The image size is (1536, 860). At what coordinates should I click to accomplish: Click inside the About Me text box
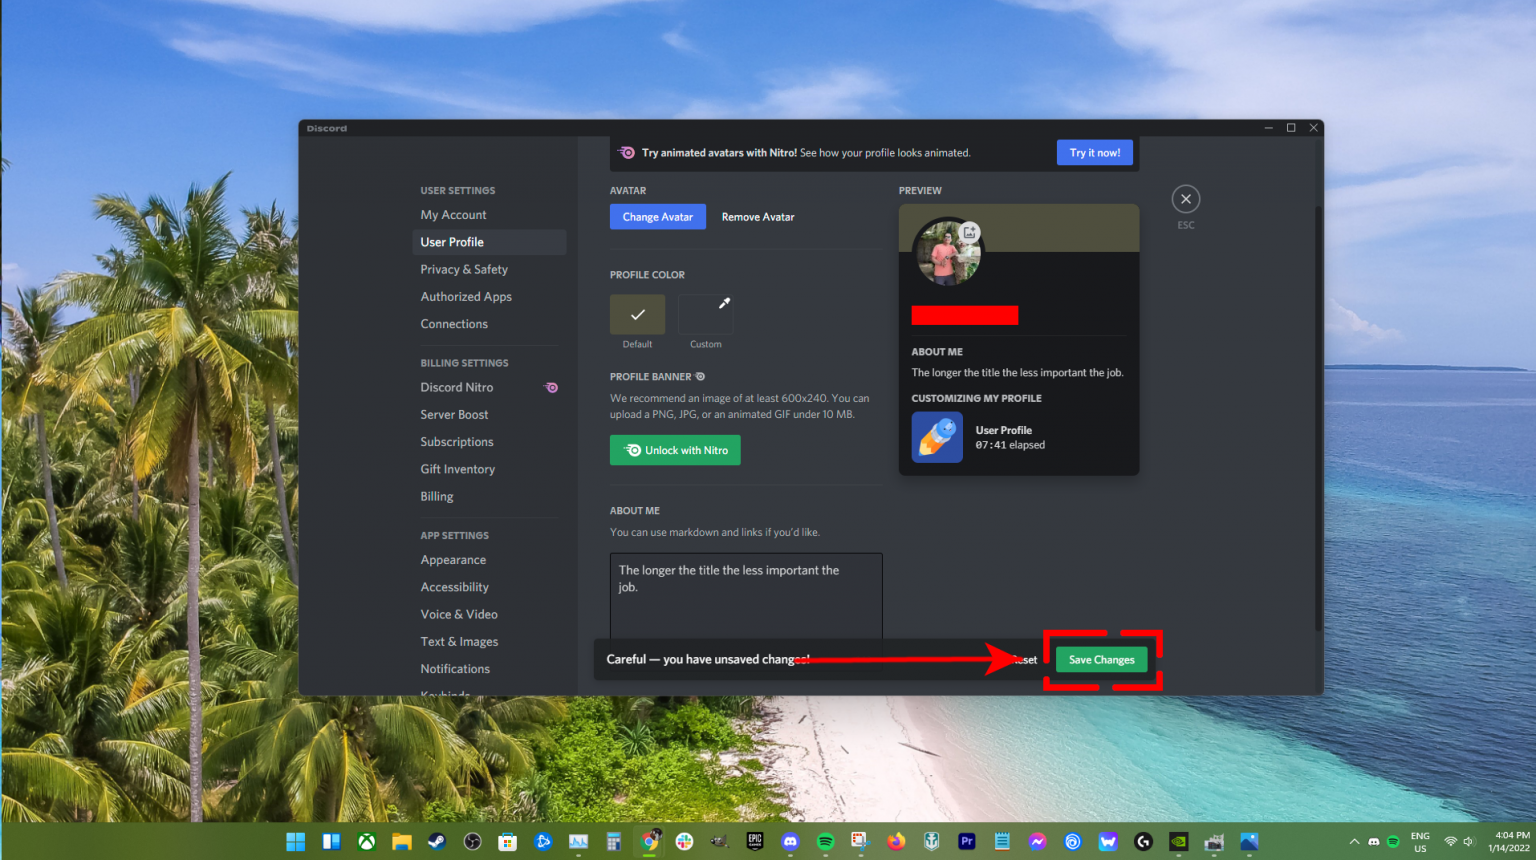pyautogui.click(x=746, y=597)
